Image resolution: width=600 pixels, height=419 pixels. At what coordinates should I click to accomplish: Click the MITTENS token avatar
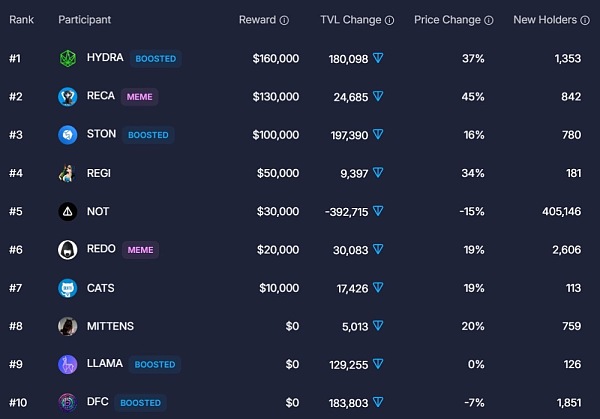click(68, 326)
